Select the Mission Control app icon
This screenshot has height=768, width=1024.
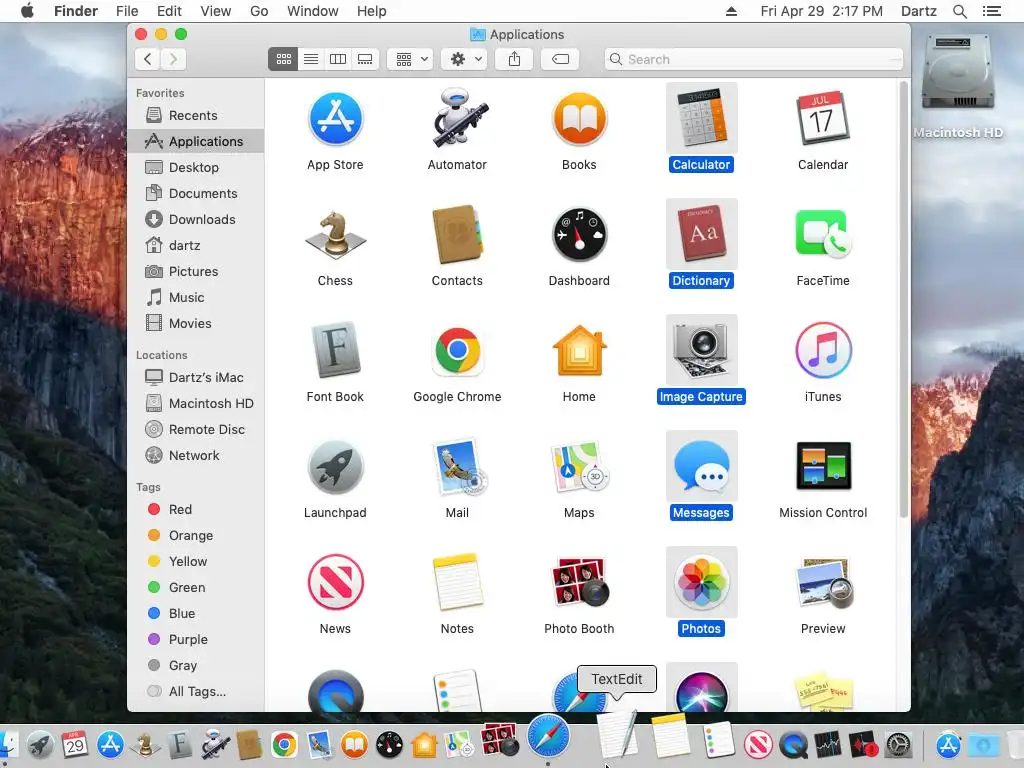click(x=823, y=466)
